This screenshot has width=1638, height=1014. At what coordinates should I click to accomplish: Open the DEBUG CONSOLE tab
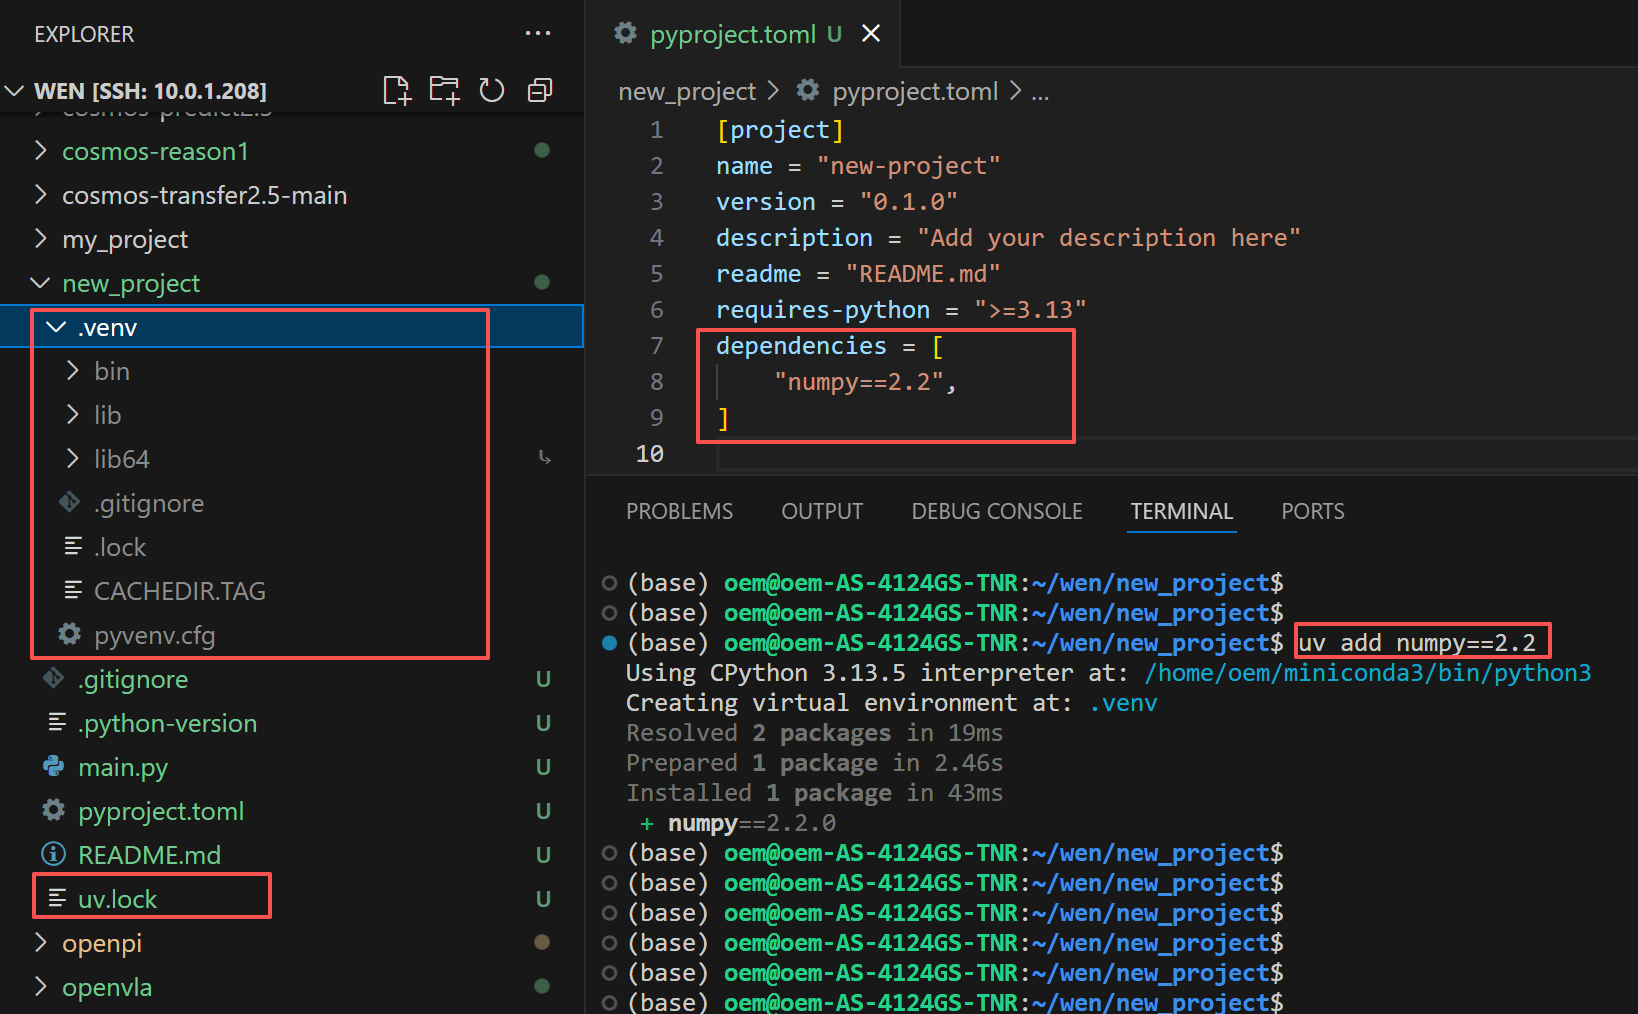(997, 511)
